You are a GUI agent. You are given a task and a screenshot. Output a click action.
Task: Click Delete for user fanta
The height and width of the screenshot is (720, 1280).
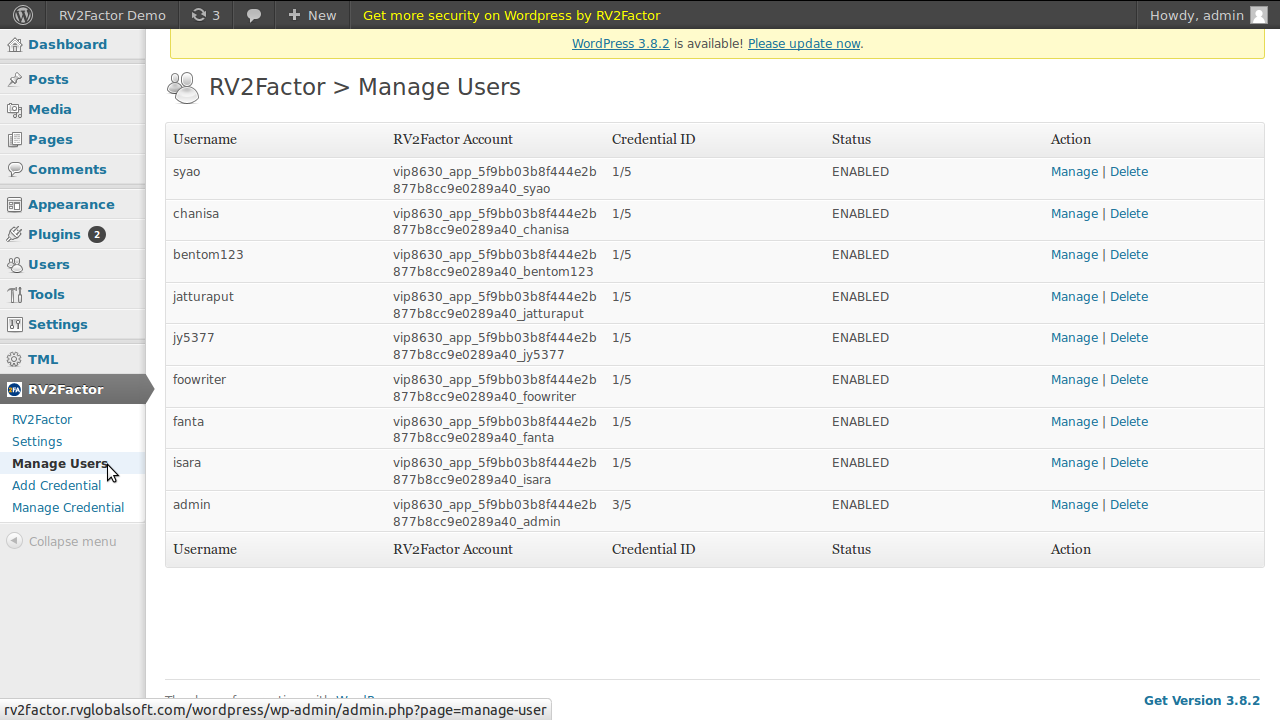point(1129,422)
